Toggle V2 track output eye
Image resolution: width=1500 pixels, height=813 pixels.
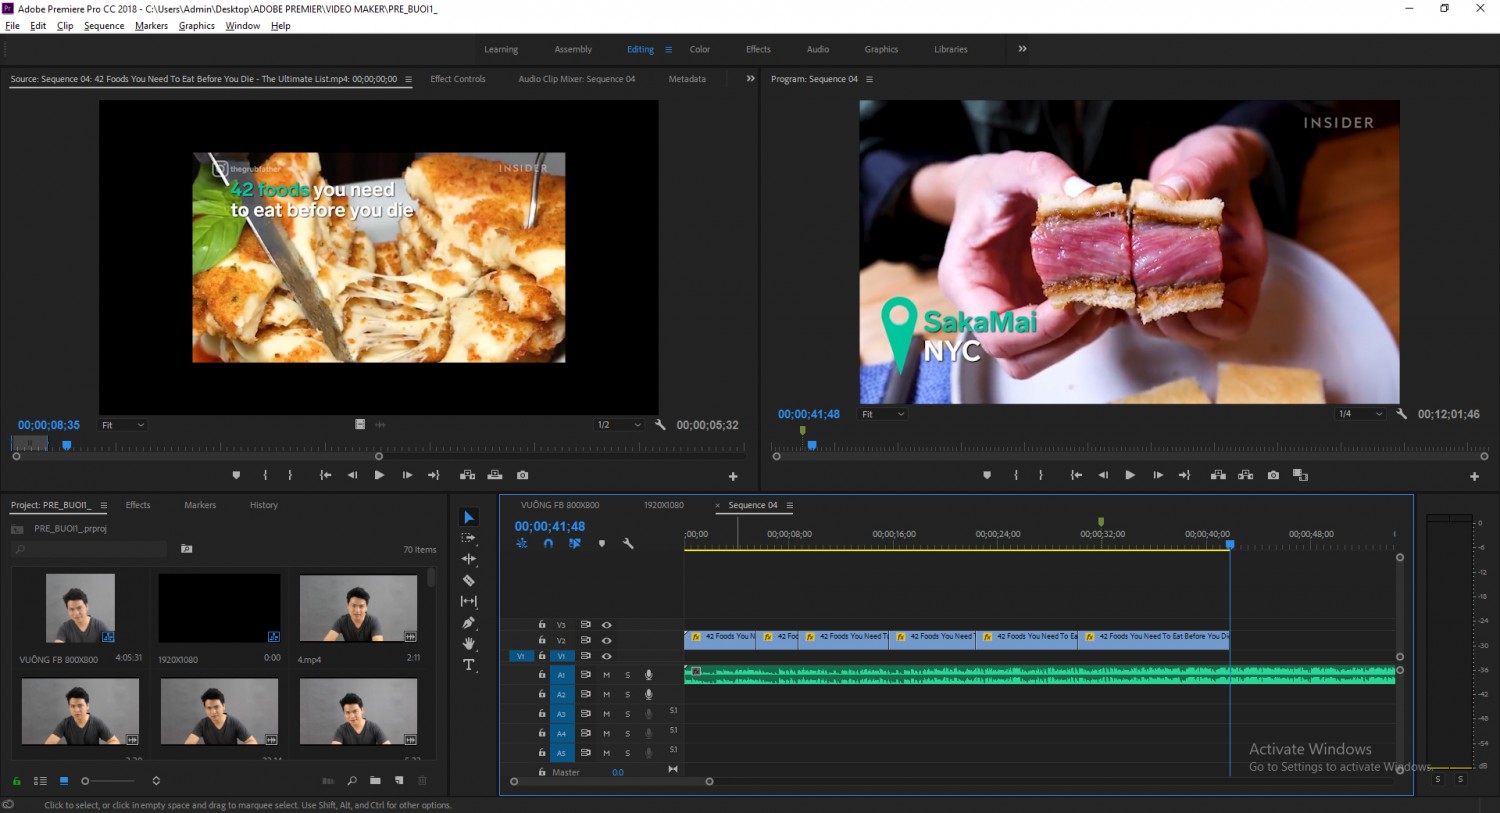606,641
